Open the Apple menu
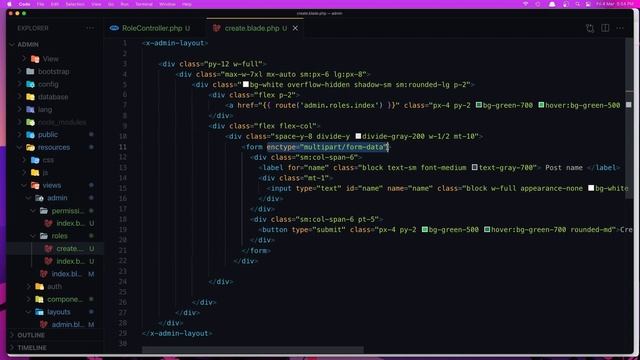This screenshot has width=640, height=360. tap(9, 4)
